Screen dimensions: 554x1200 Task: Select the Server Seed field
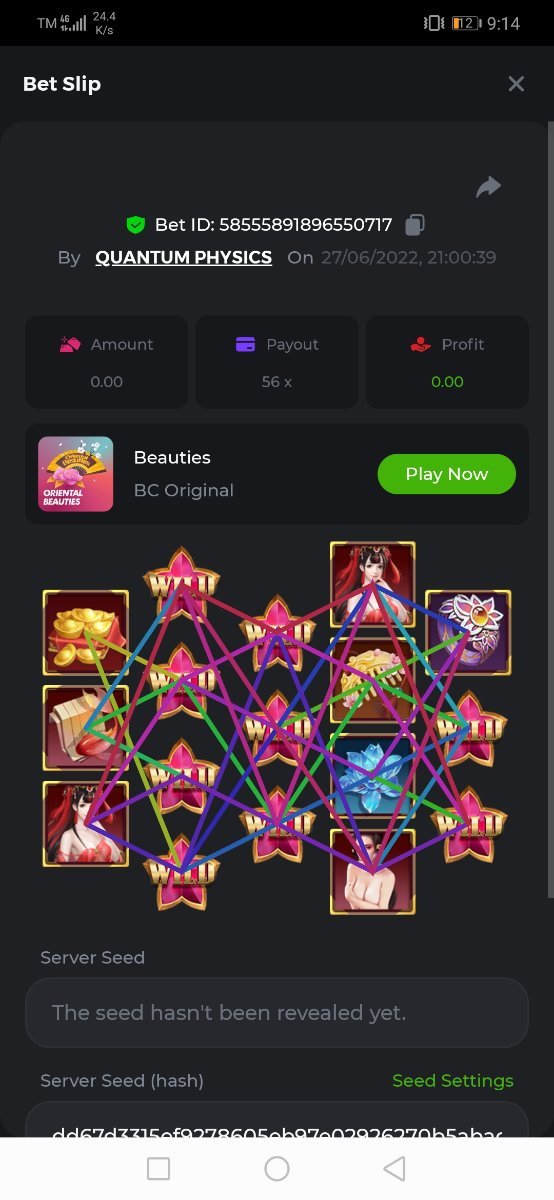coord(277,1013)
